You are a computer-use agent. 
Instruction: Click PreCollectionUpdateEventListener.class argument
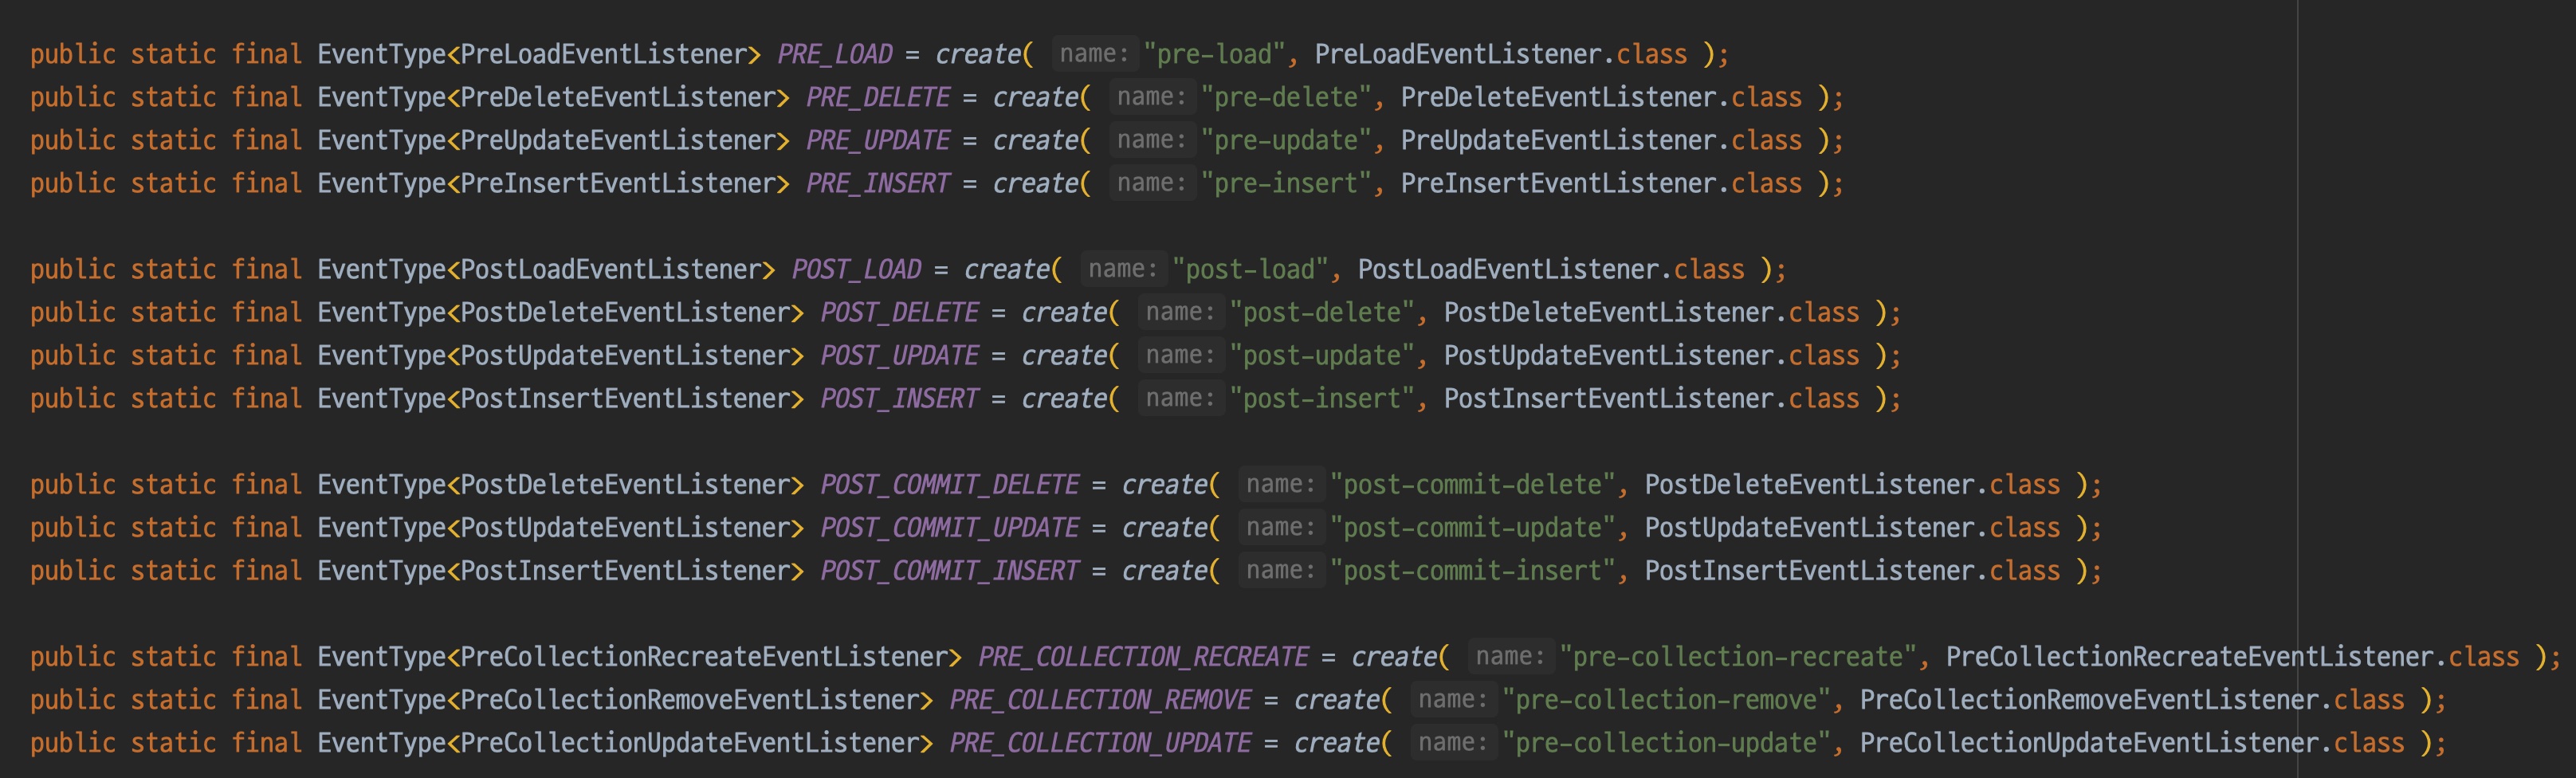(2132, 742)
